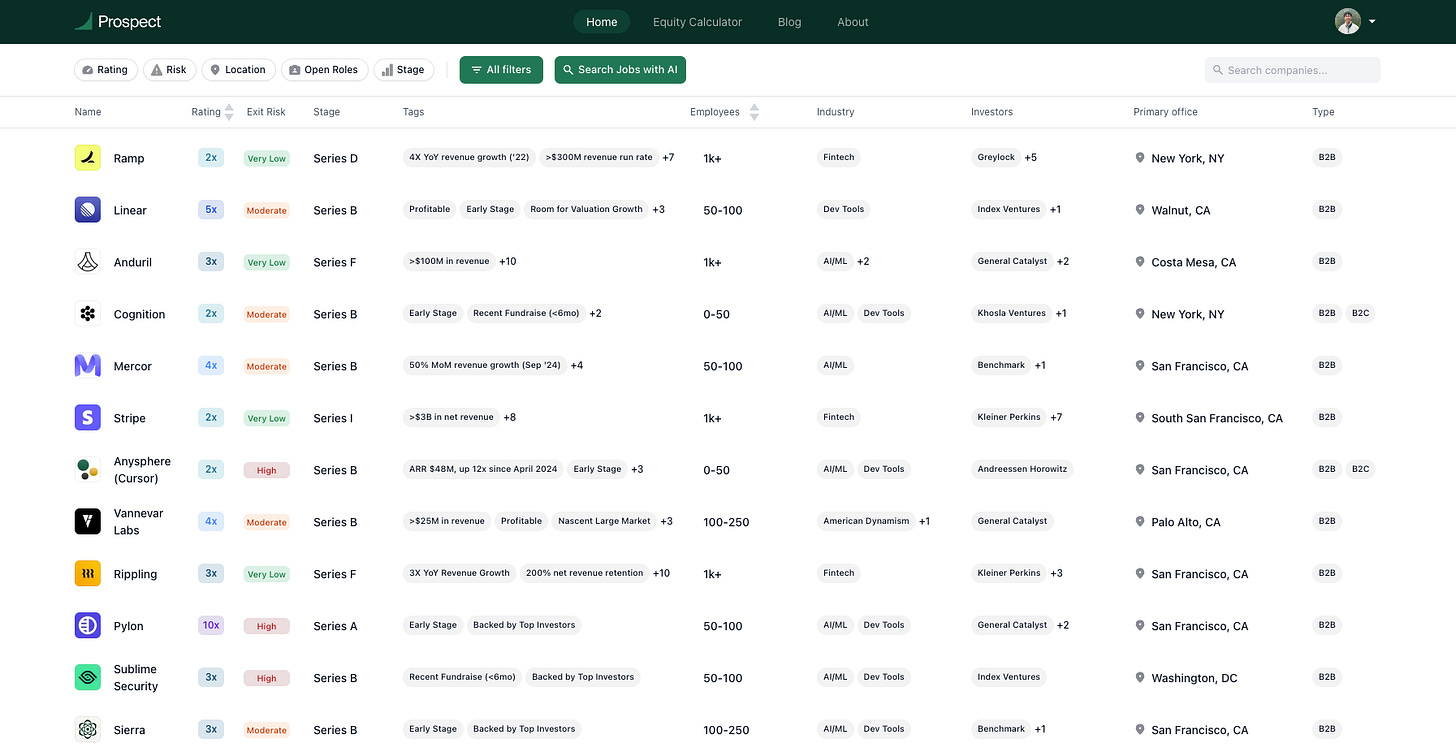Open the Location filter chip
This screenshot has width=1456, height=748.
coord(238,70)
